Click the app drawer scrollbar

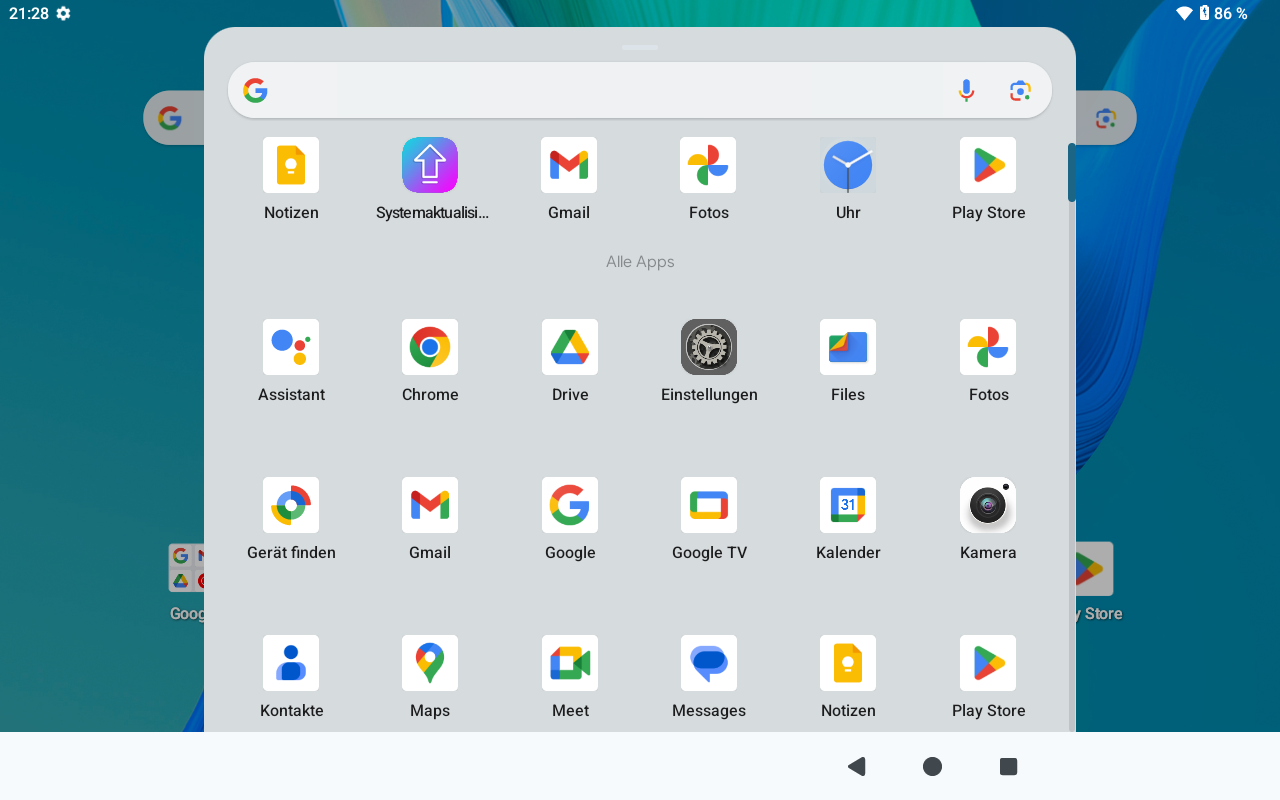coord(1072,173)
